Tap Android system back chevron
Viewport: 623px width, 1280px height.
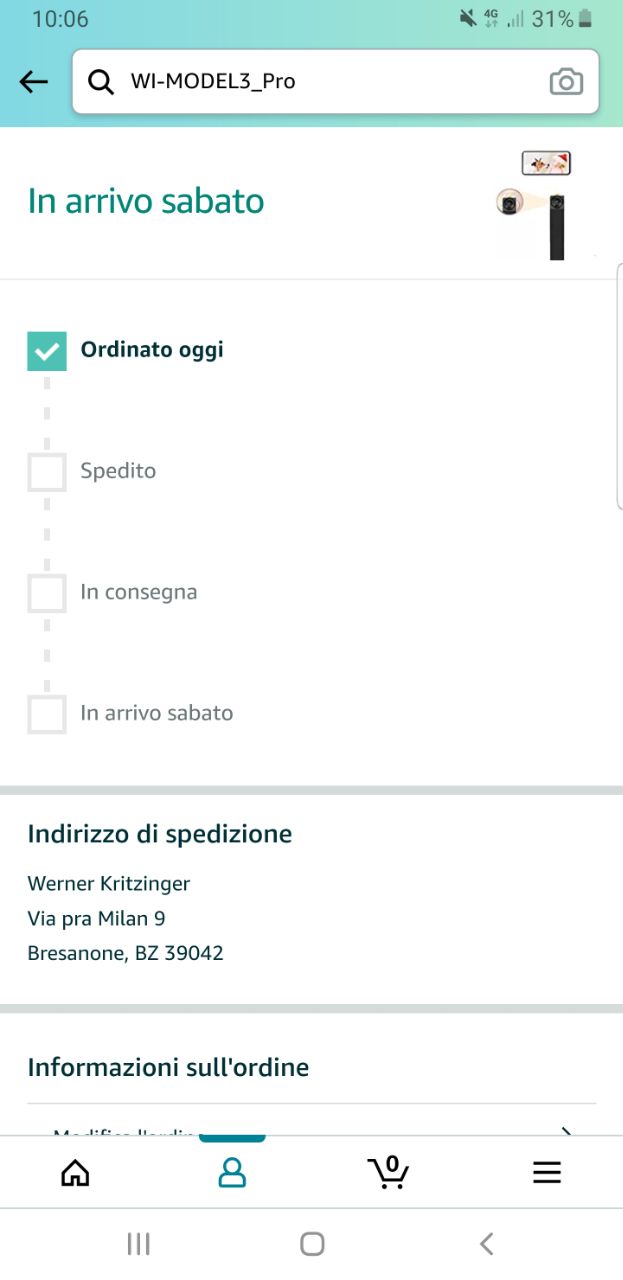pyautogui.click(x=487, y=1243)
